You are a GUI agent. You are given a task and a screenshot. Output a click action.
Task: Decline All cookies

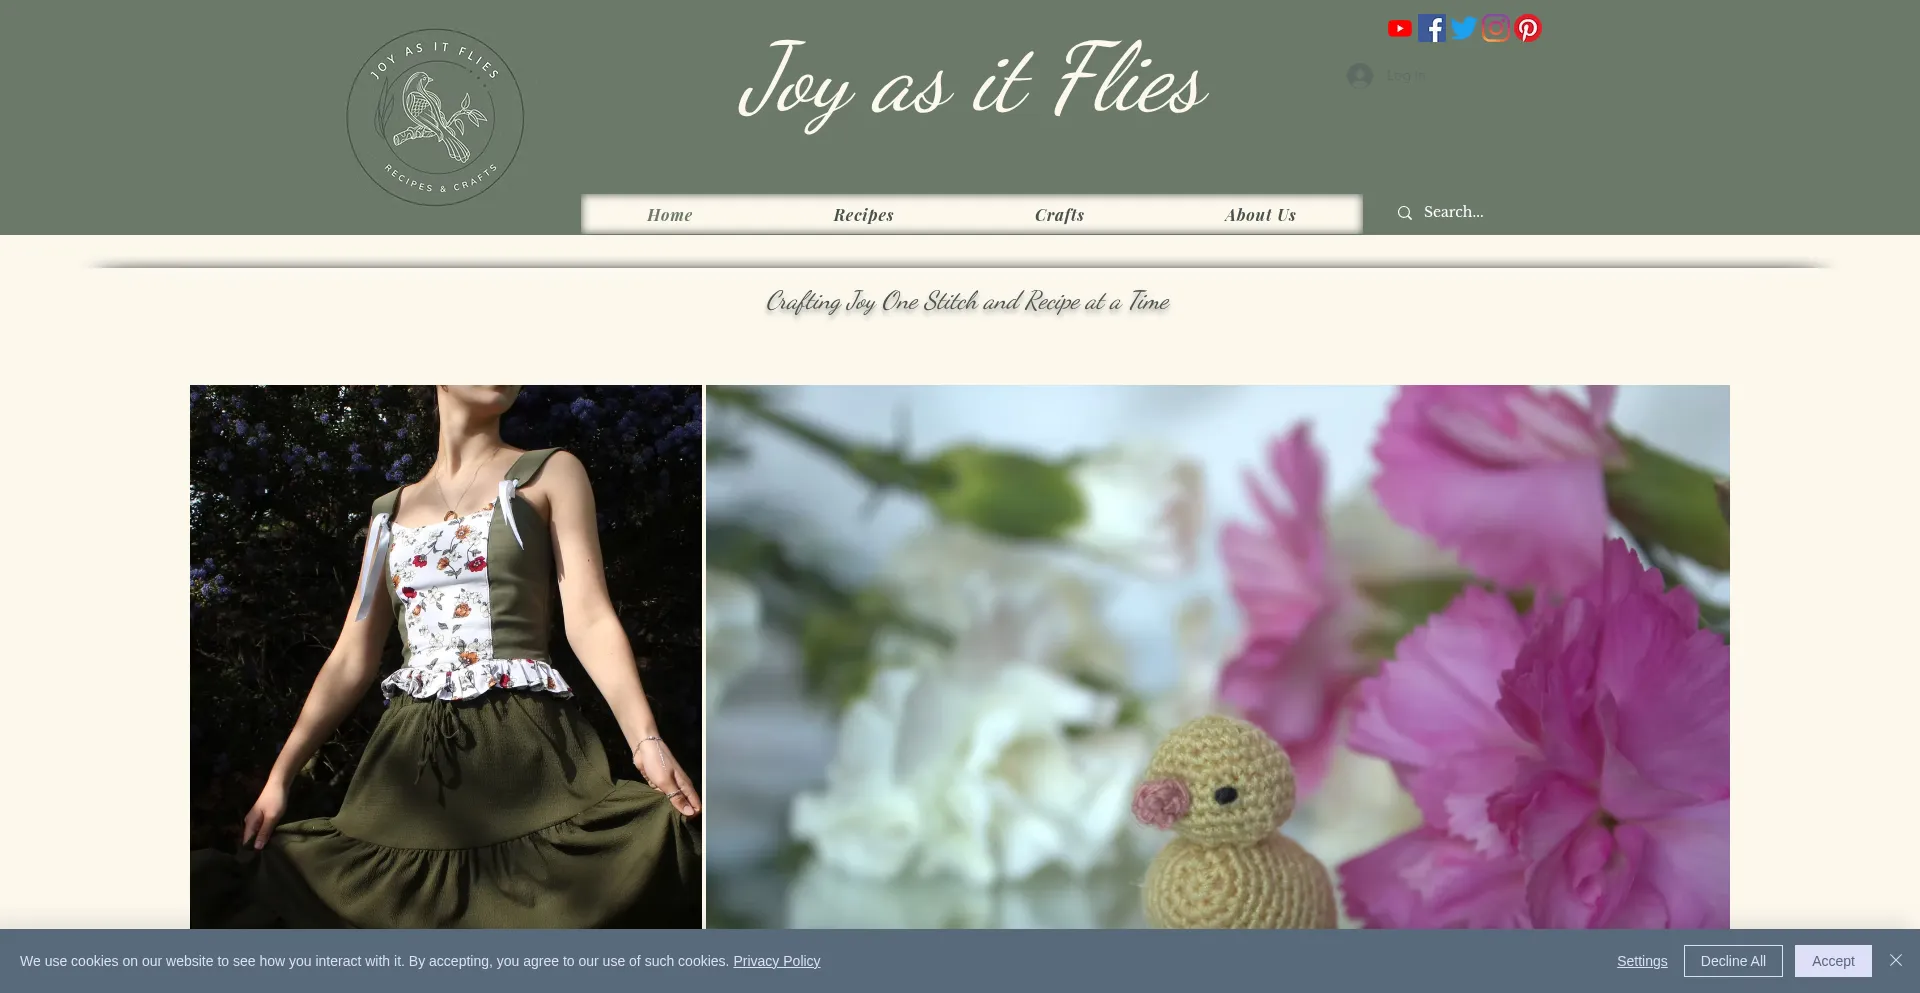[x=1733, y=960]
